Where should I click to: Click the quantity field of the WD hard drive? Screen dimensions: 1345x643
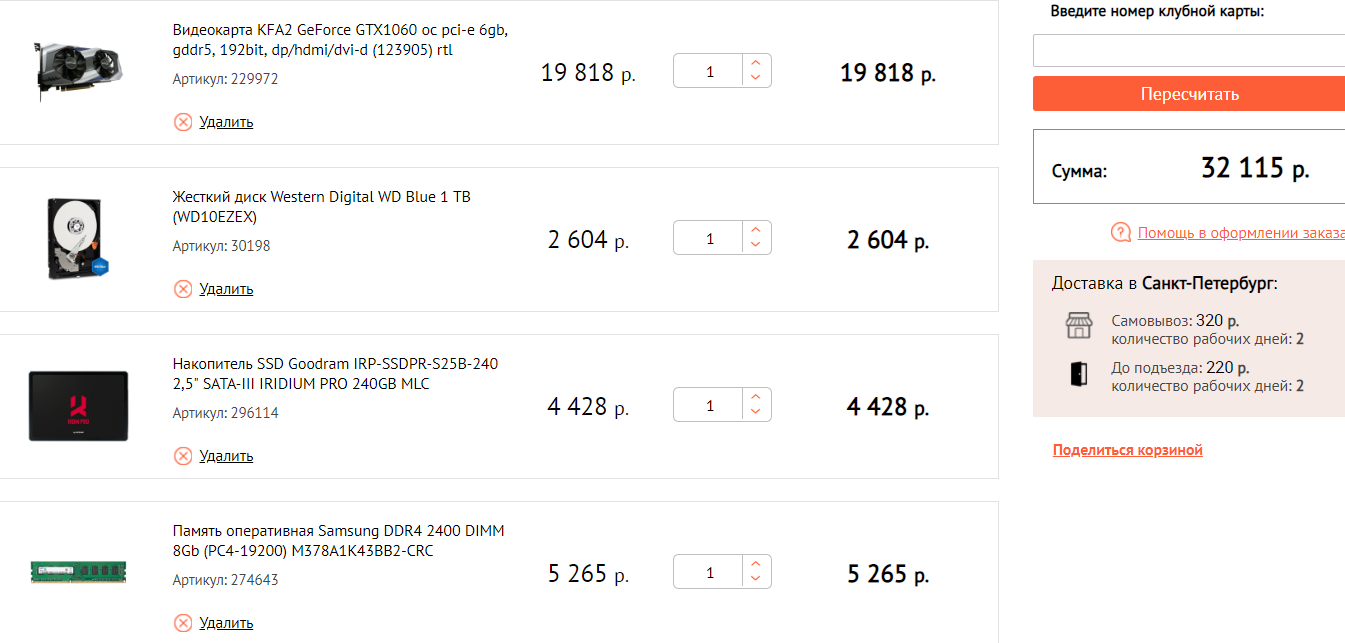709,239
